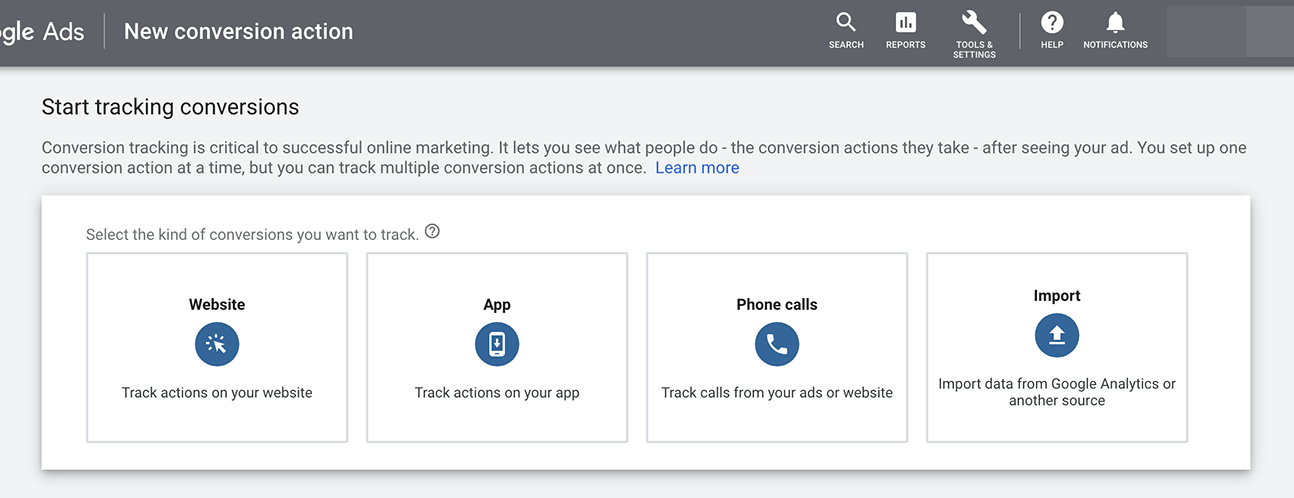Screen dimensions: 1294x498
Task: Click the Google Ads logo
Action: click(42, 32)
